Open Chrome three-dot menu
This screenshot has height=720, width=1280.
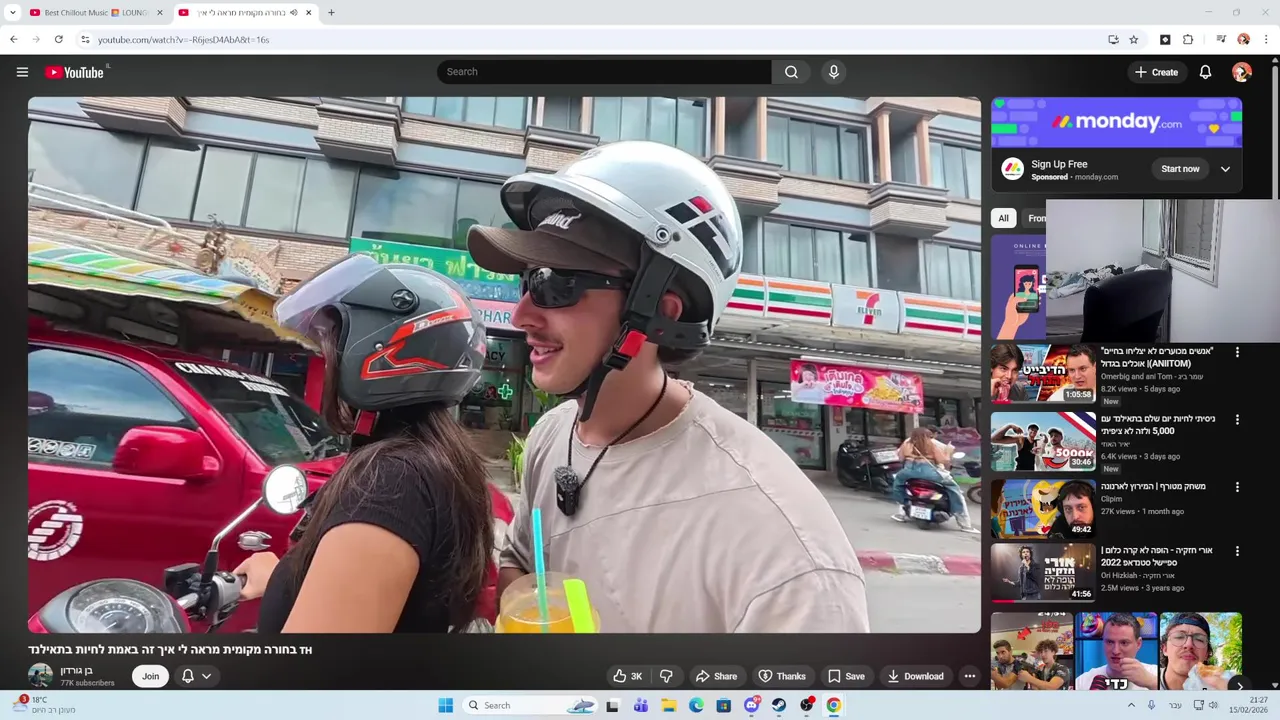(1266, 40)
